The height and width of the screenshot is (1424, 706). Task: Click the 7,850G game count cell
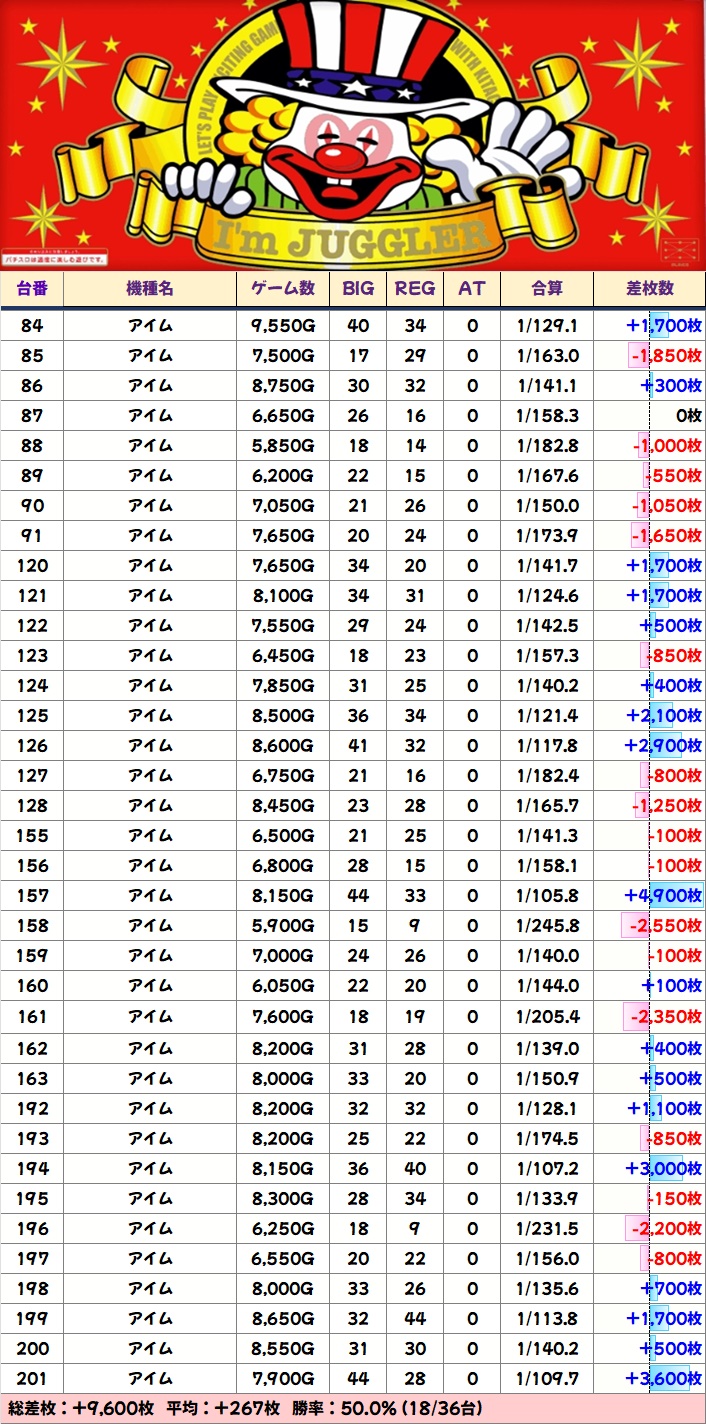pyautogui.click(x=283, y=686)
